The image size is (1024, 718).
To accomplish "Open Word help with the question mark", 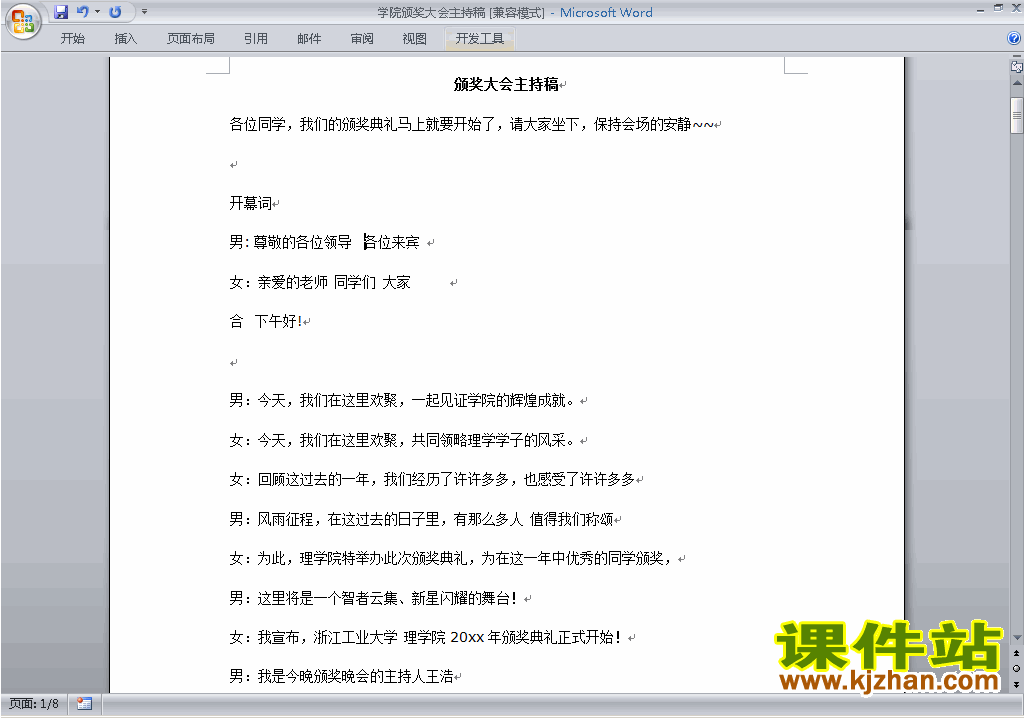I will click(1014, 39).
